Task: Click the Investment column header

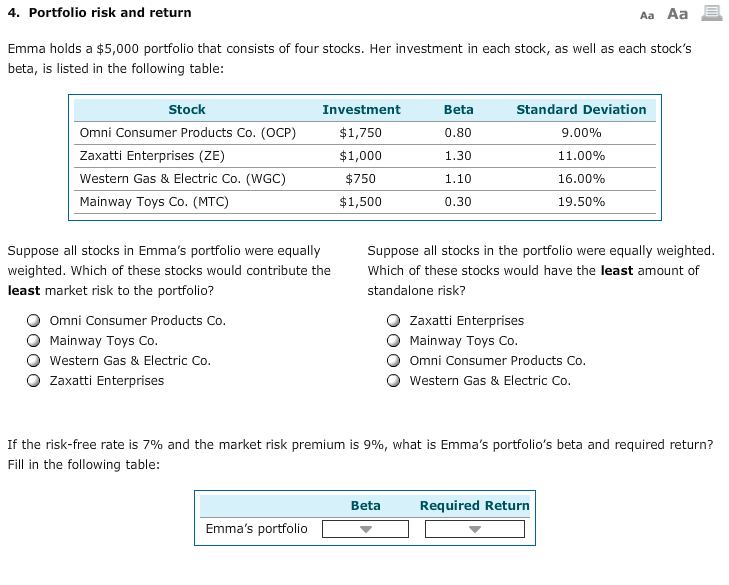Action: (x=361, y=110)
